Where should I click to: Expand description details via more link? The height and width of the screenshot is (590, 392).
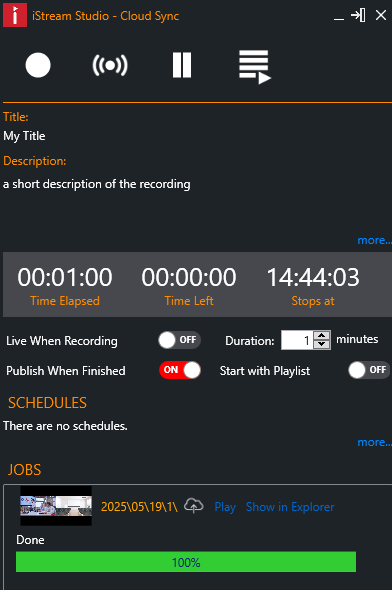[374, 240]
